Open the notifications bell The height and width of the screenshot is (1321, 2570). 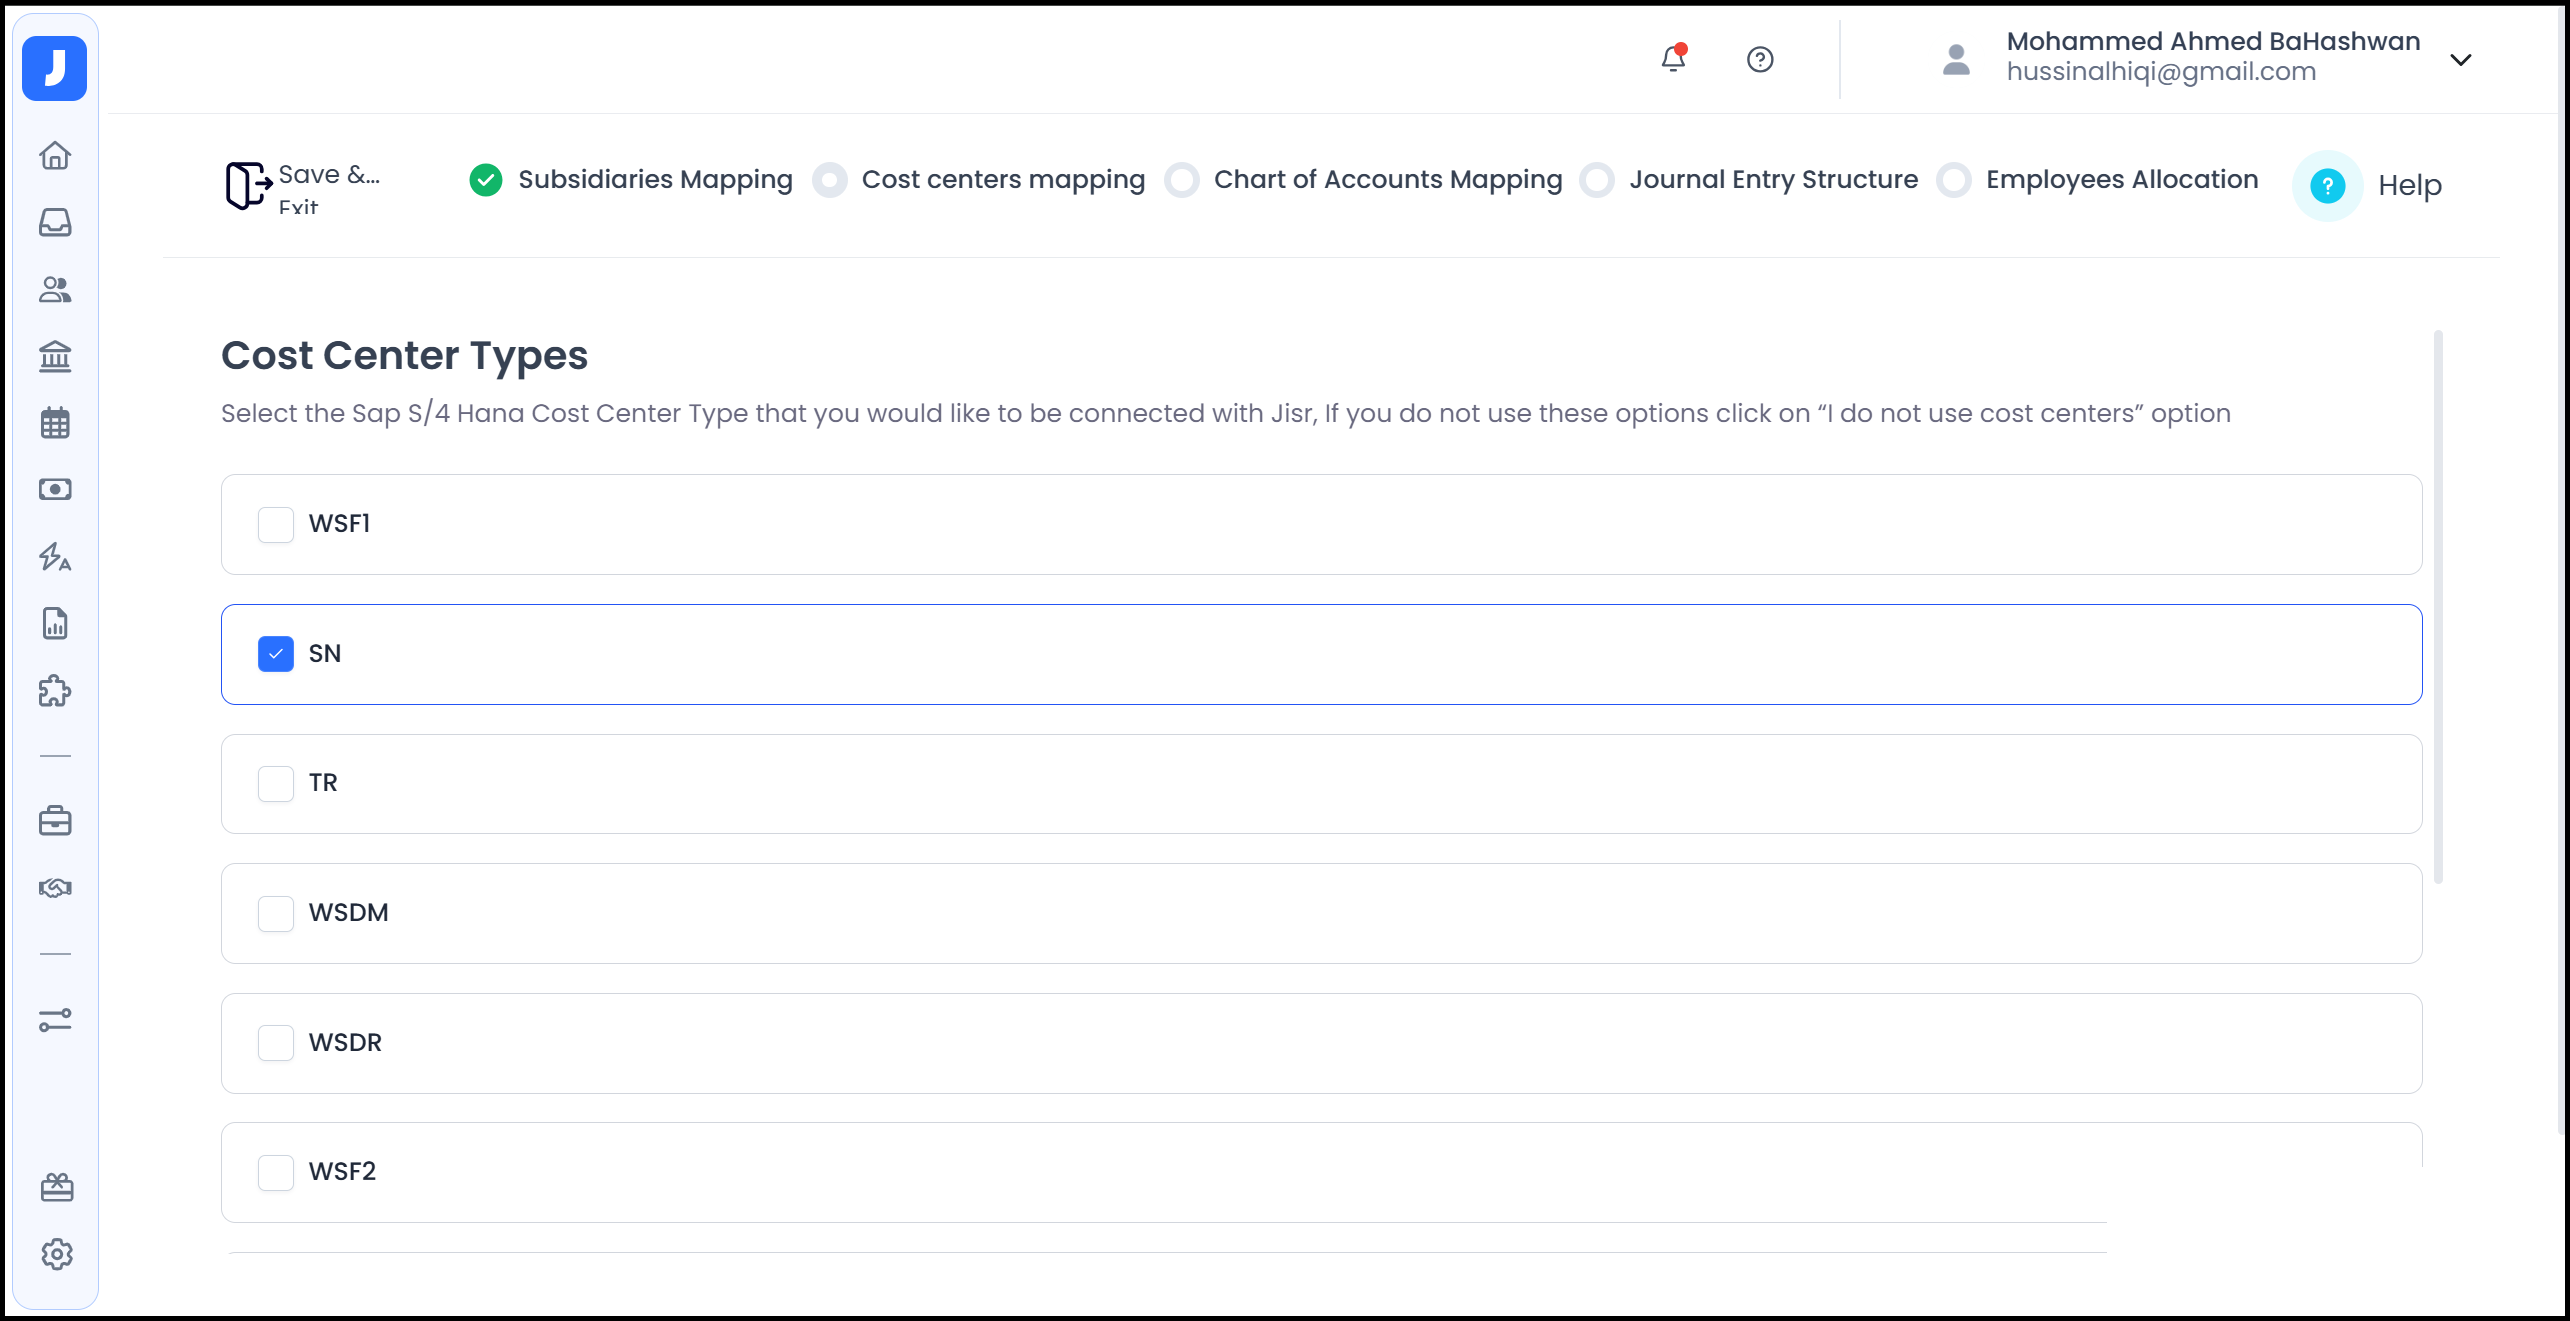(1673, 59)
